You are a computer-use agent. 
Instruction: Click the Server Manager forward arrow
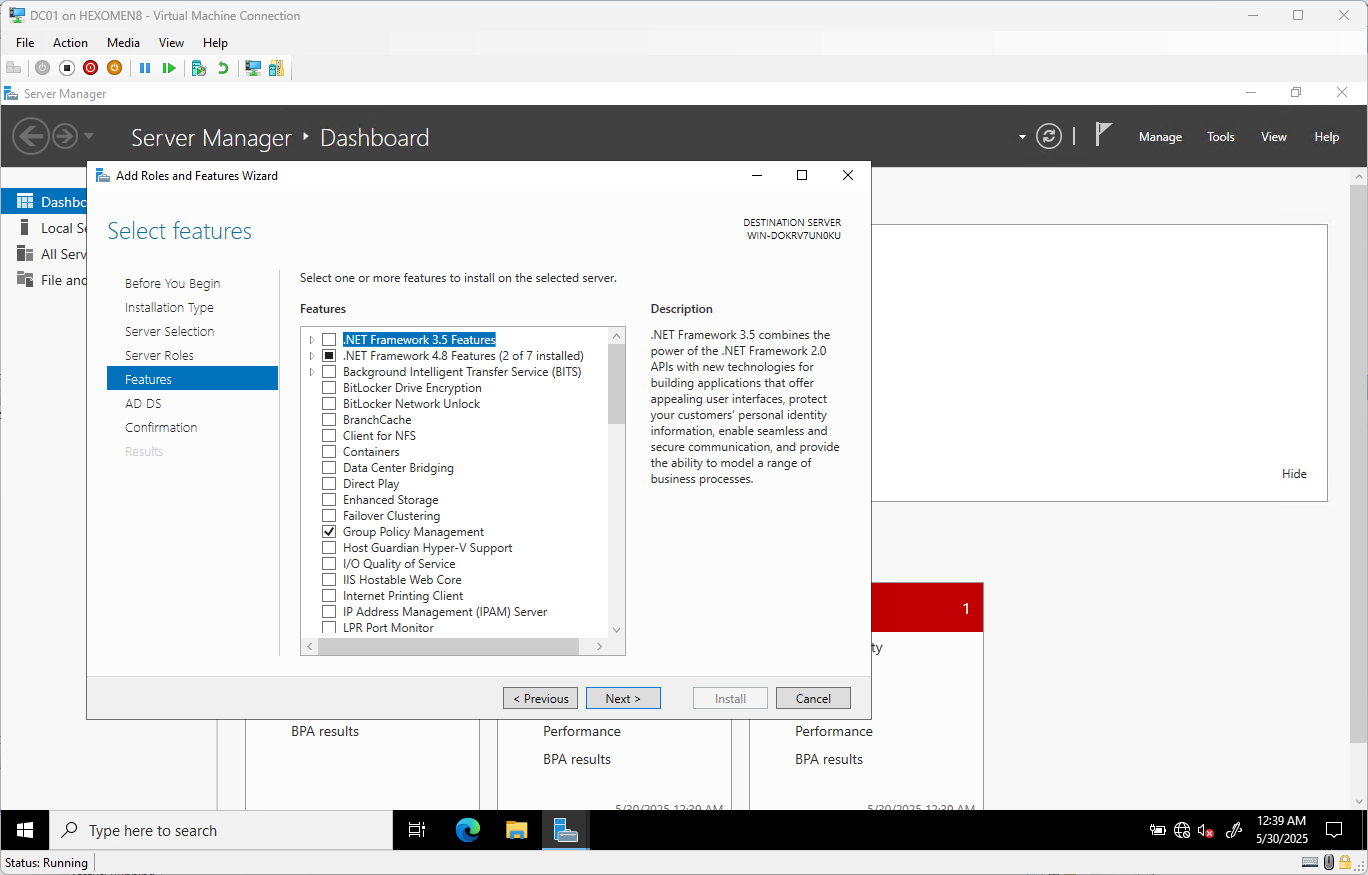[65, 136]
